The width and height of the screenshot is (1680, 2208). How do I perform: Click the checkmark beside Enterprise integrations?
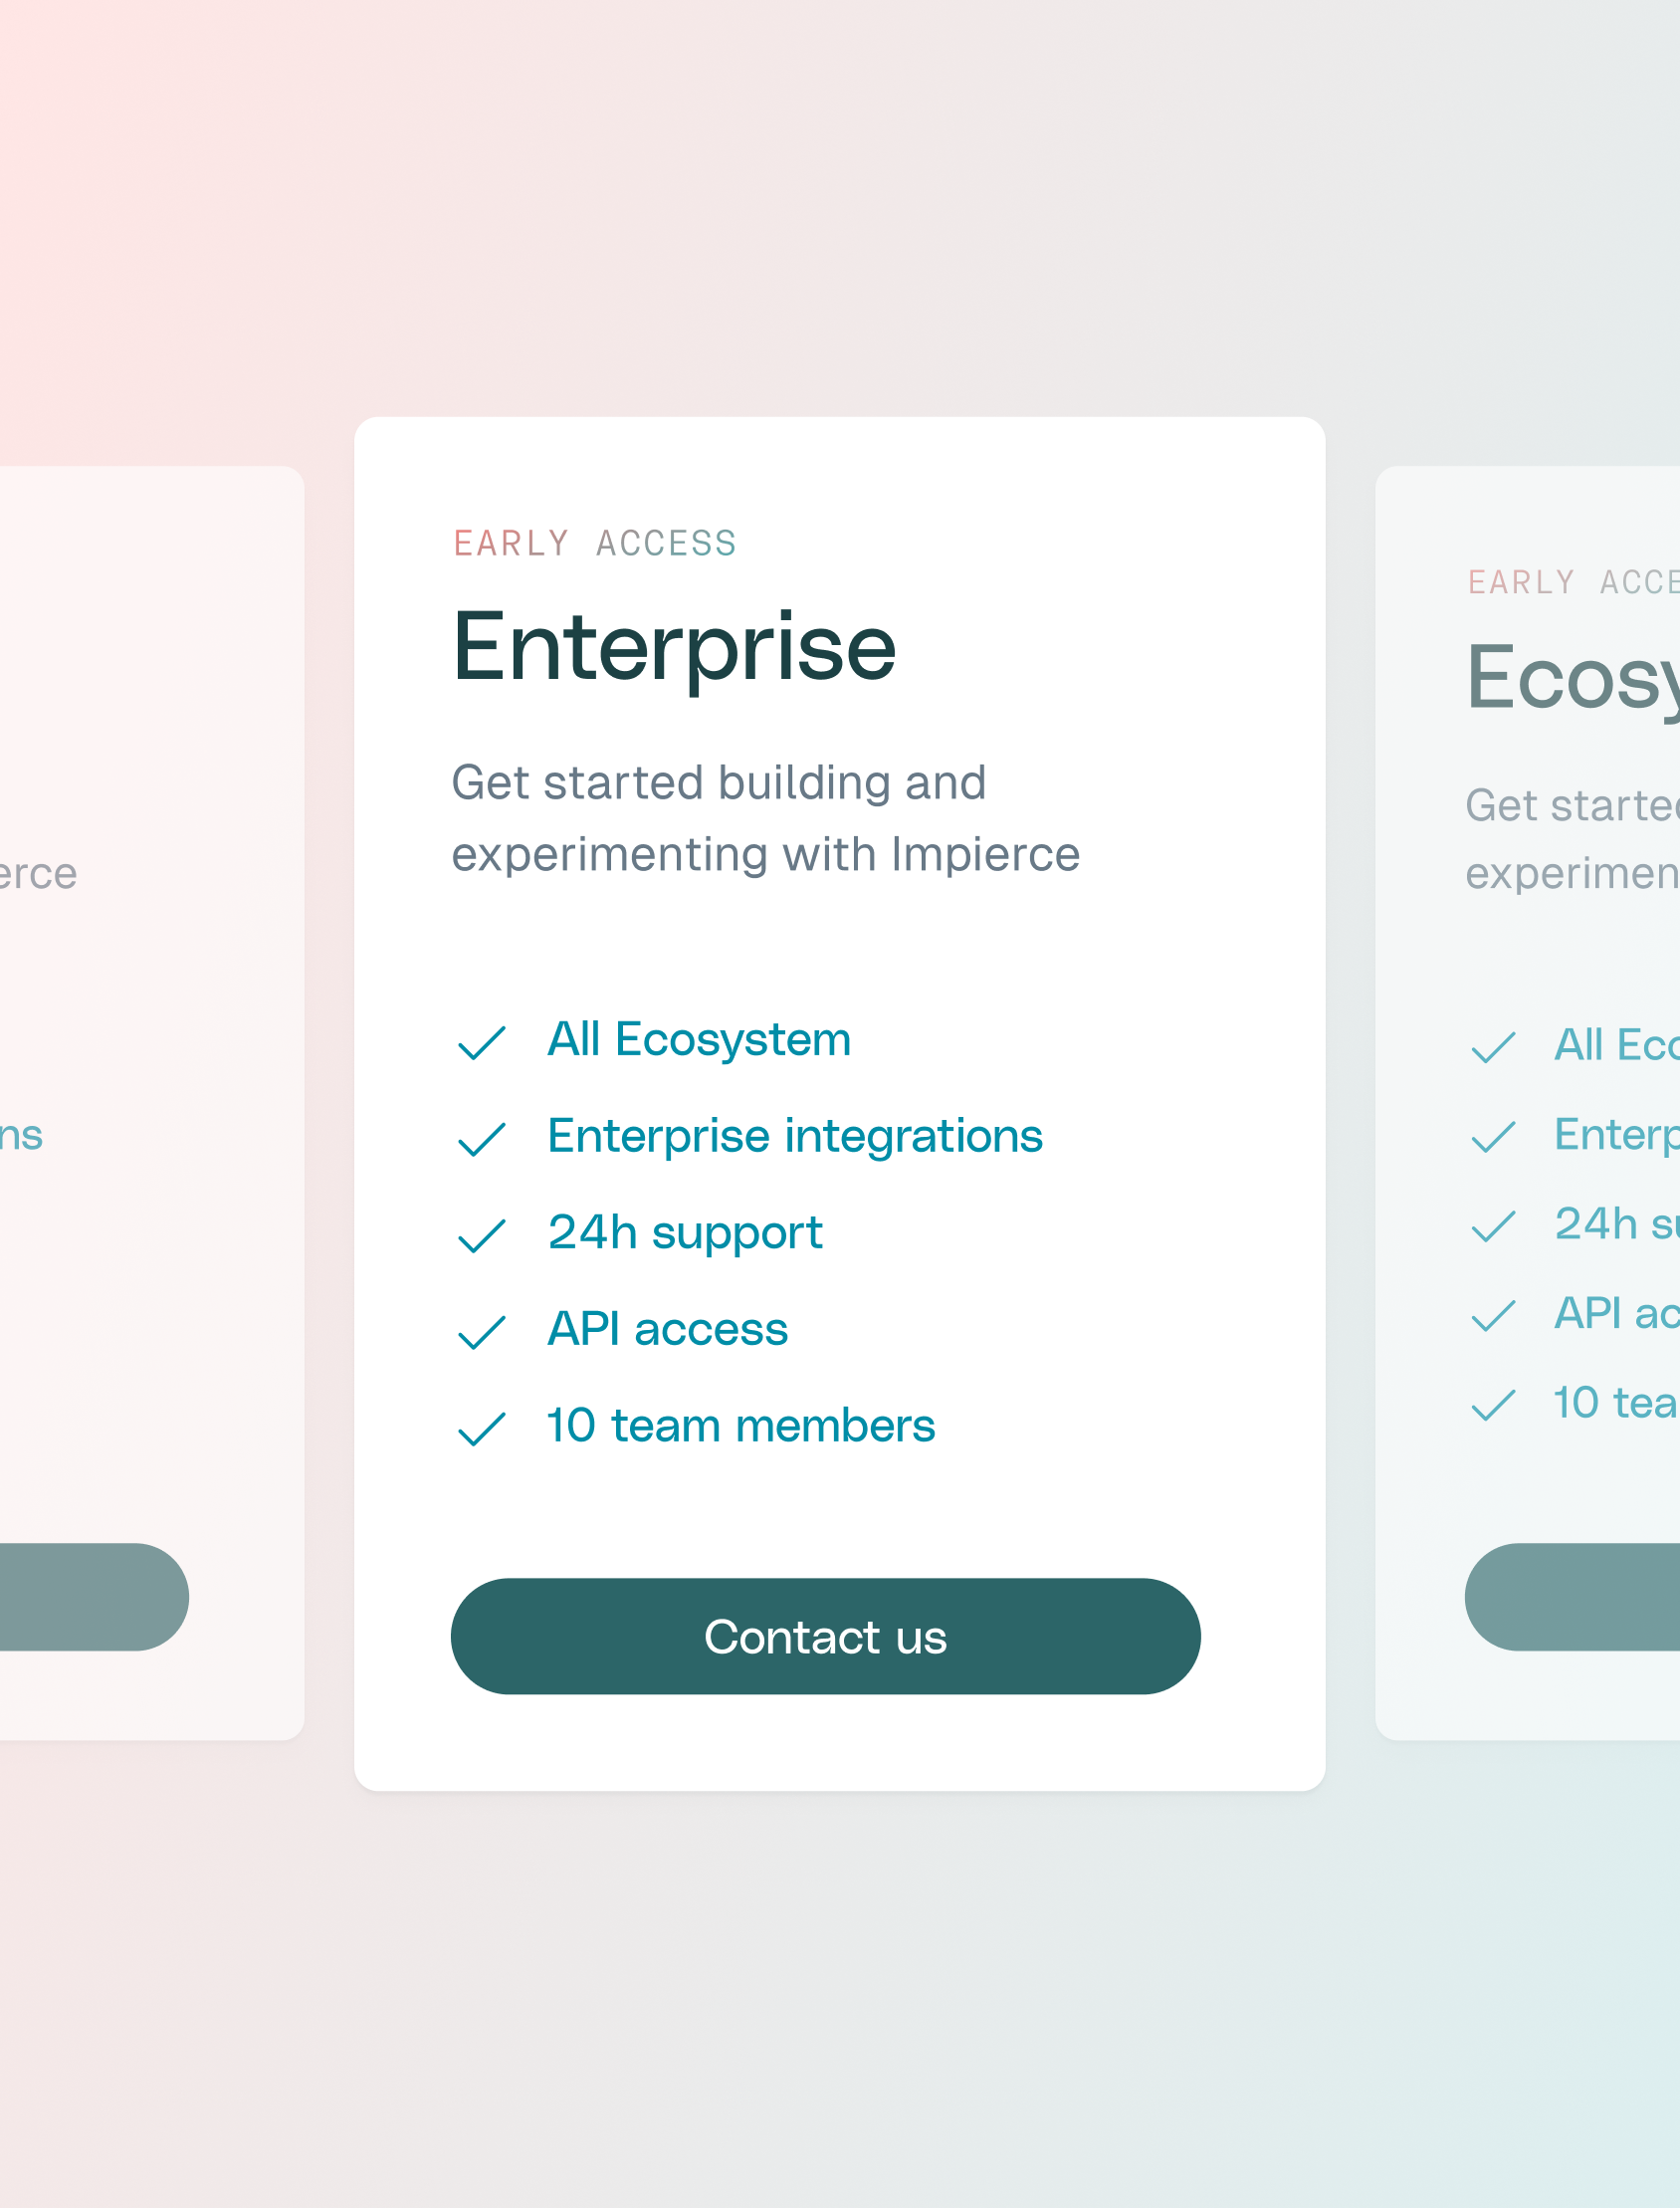[481, 1139]
